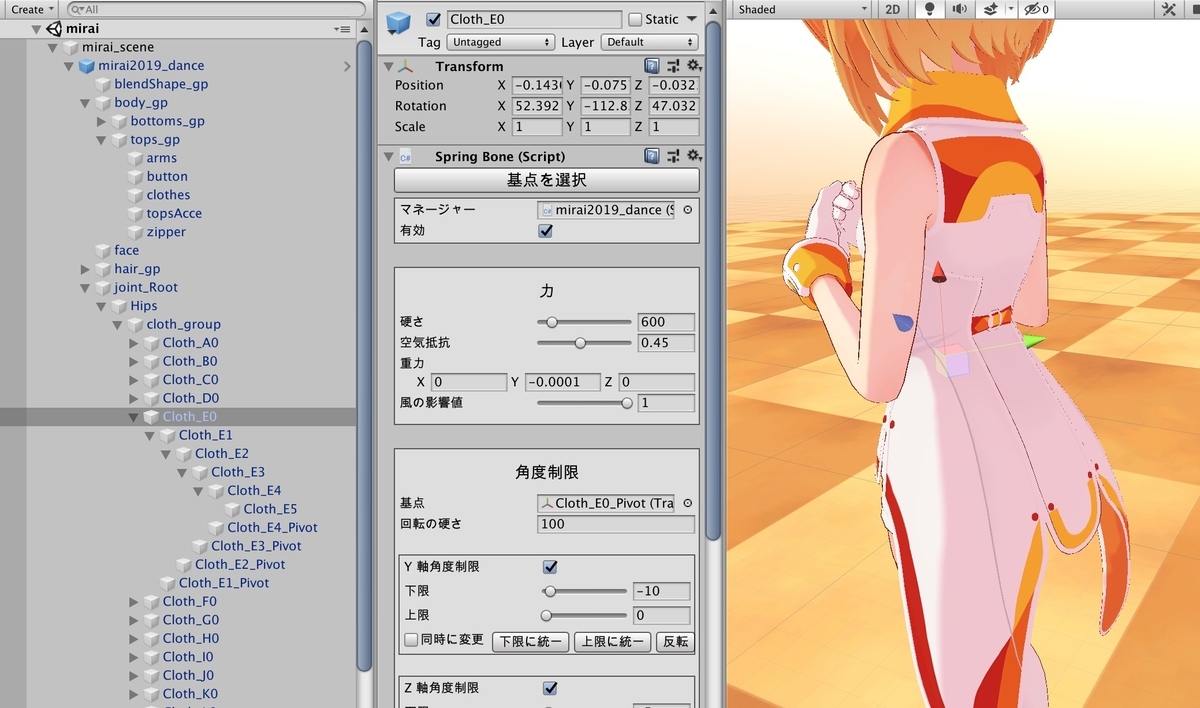Click the Unity logo icon beside mirai scene
The image size is (1200, 708).
(54, 29)
